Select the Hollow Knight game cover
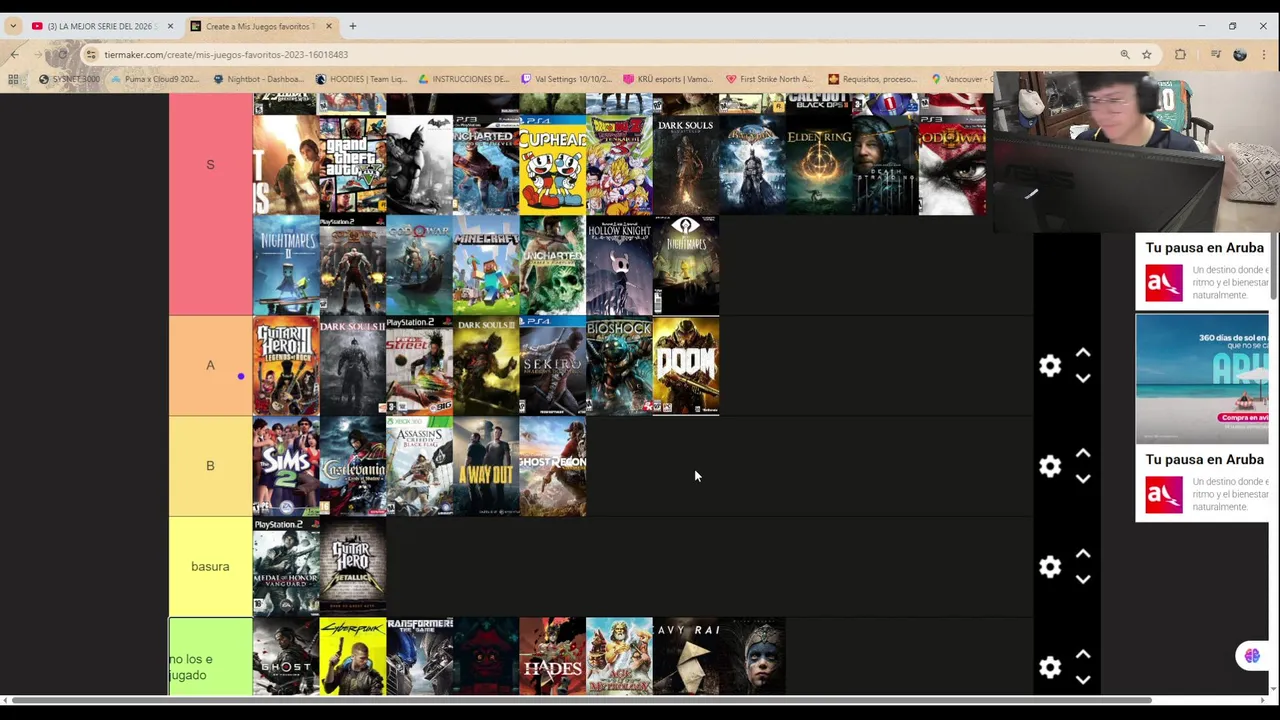The image size is (1280, 720). 619,265
